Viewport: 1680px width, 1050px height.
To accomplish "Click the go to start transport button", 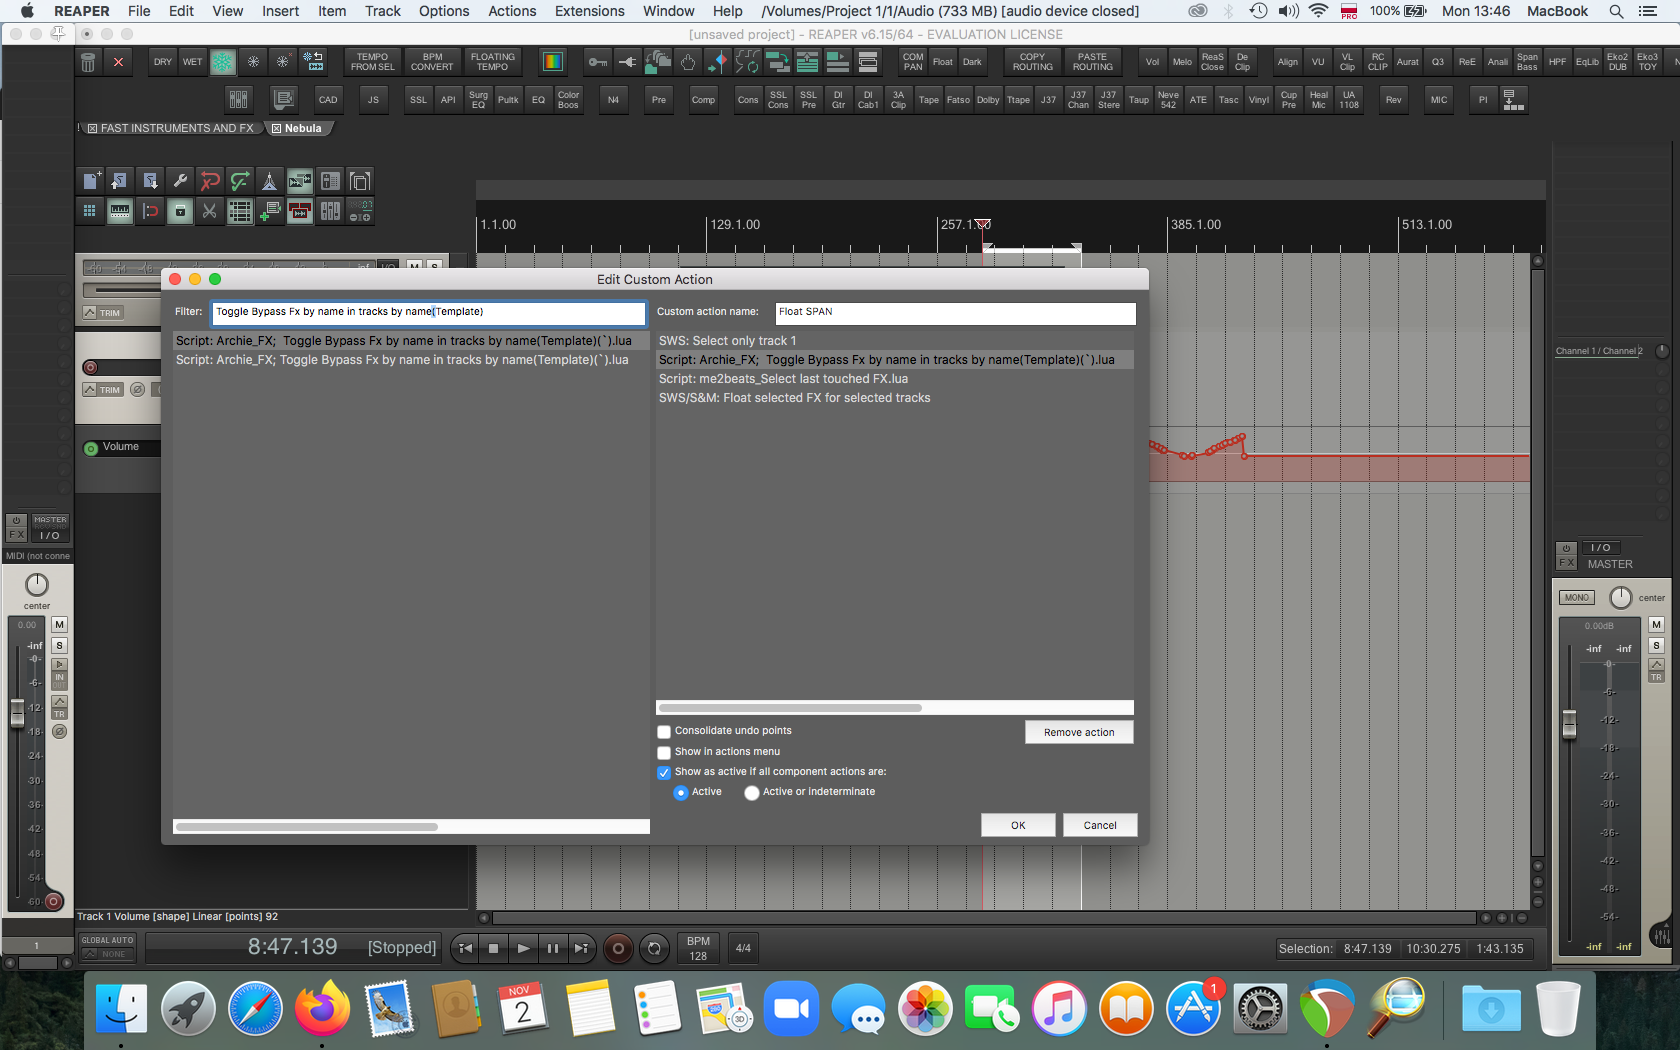I will (x=465, y=948).
